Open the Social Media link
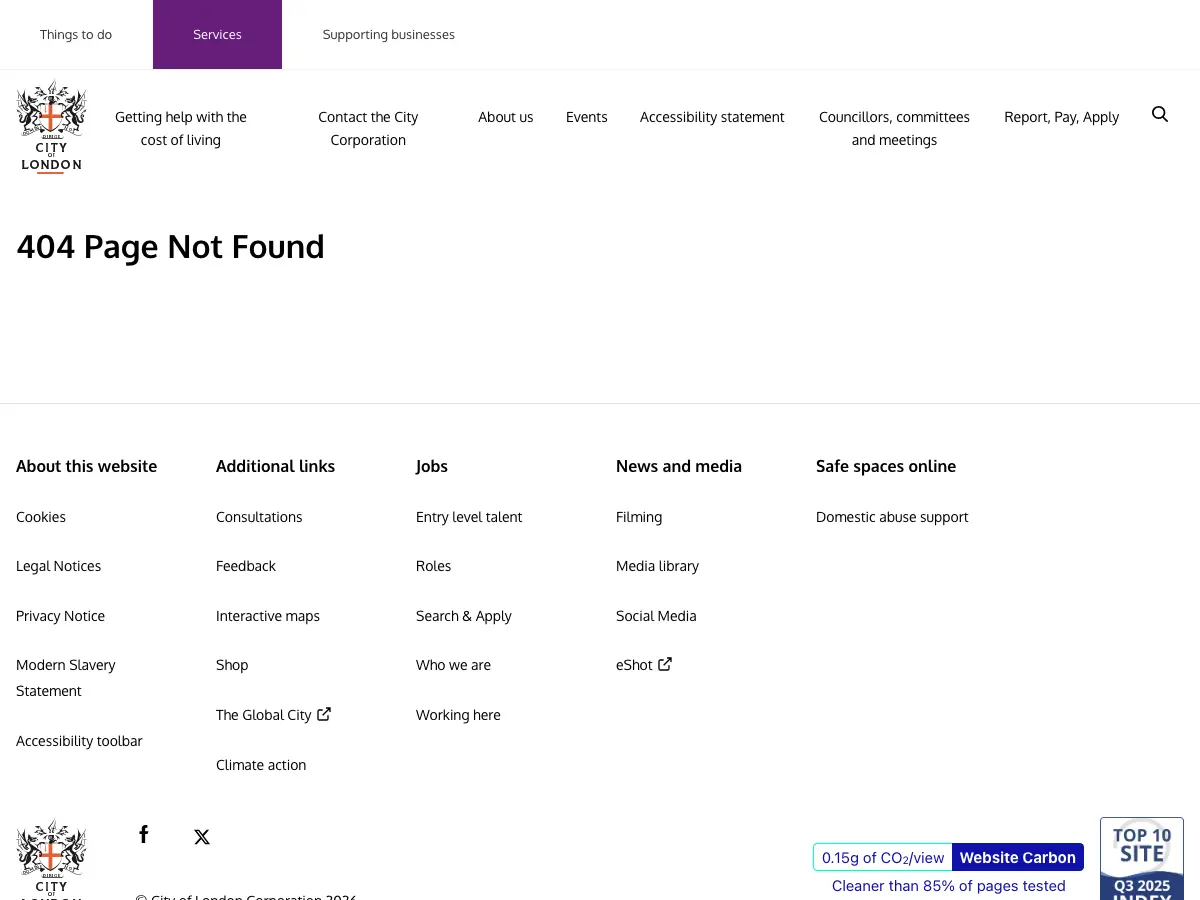This screenshot has width=1200, height=900. coord(656,616)
